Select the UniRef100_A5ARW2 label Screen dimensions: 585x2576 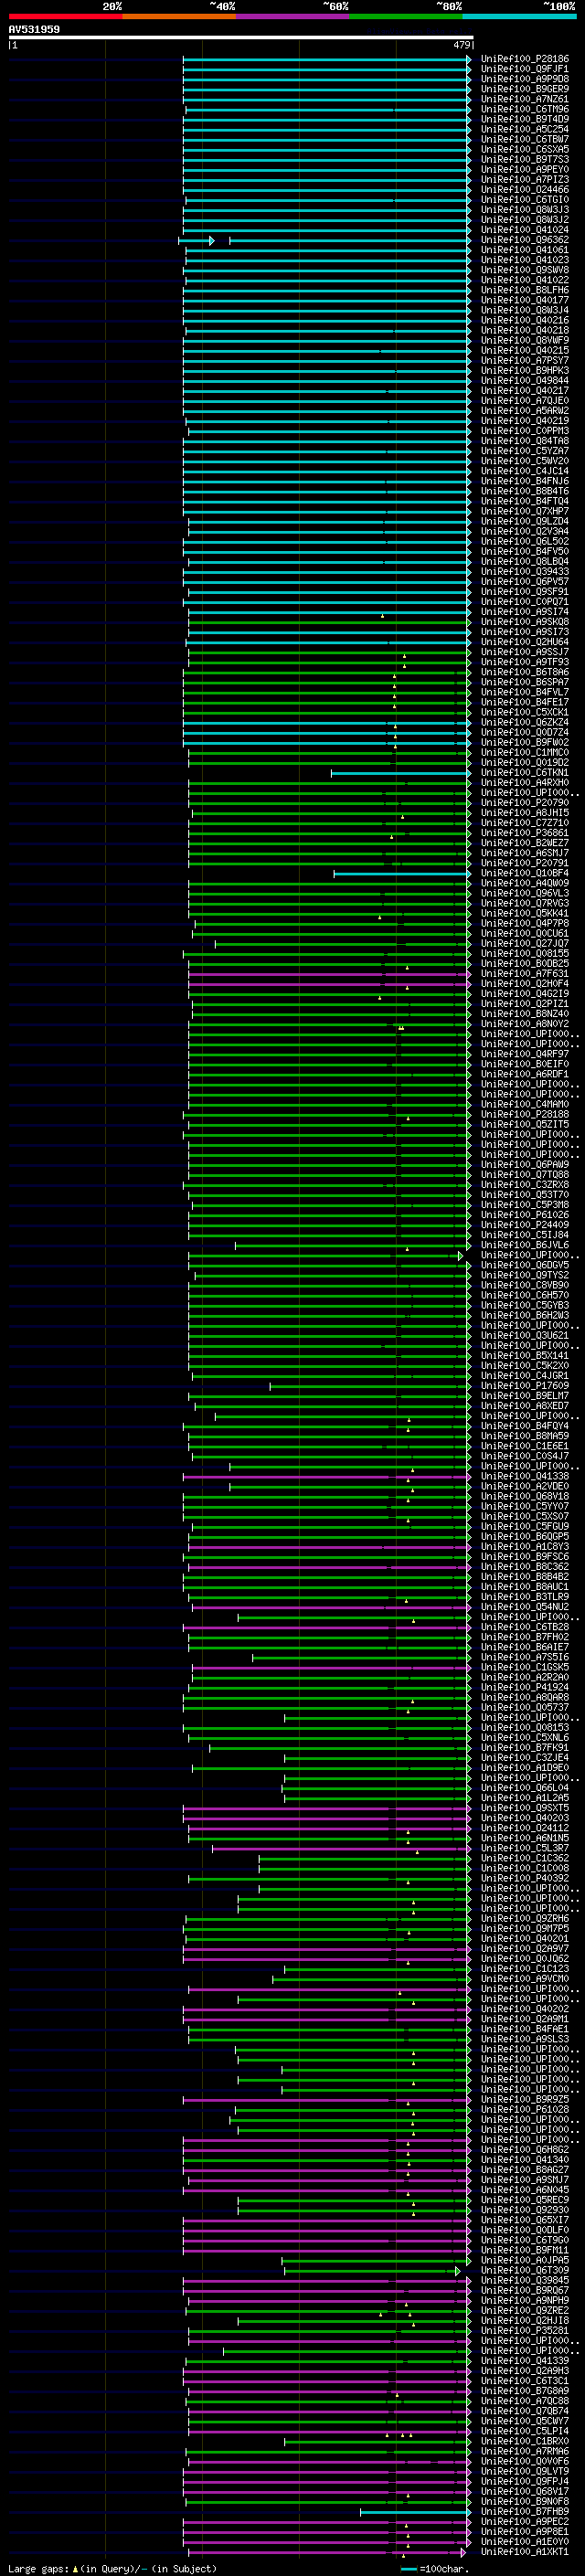[x=524, y=411]
